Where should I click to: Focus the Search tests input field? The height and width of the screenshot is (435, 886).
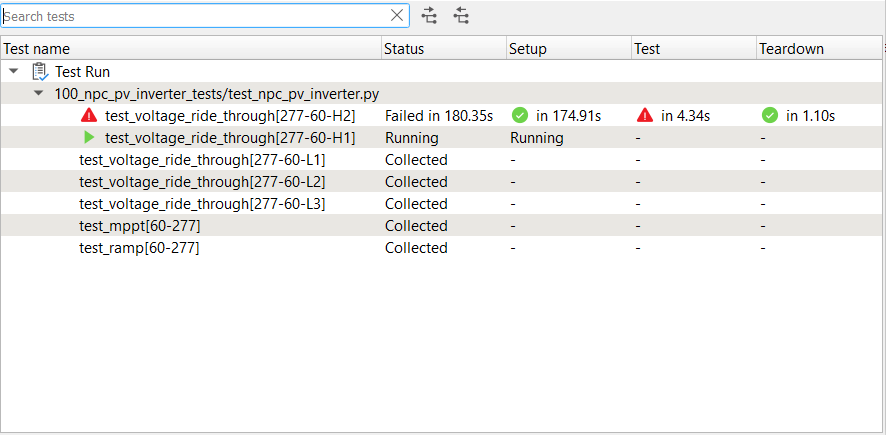pyautogui.click(x=195, y=16)
